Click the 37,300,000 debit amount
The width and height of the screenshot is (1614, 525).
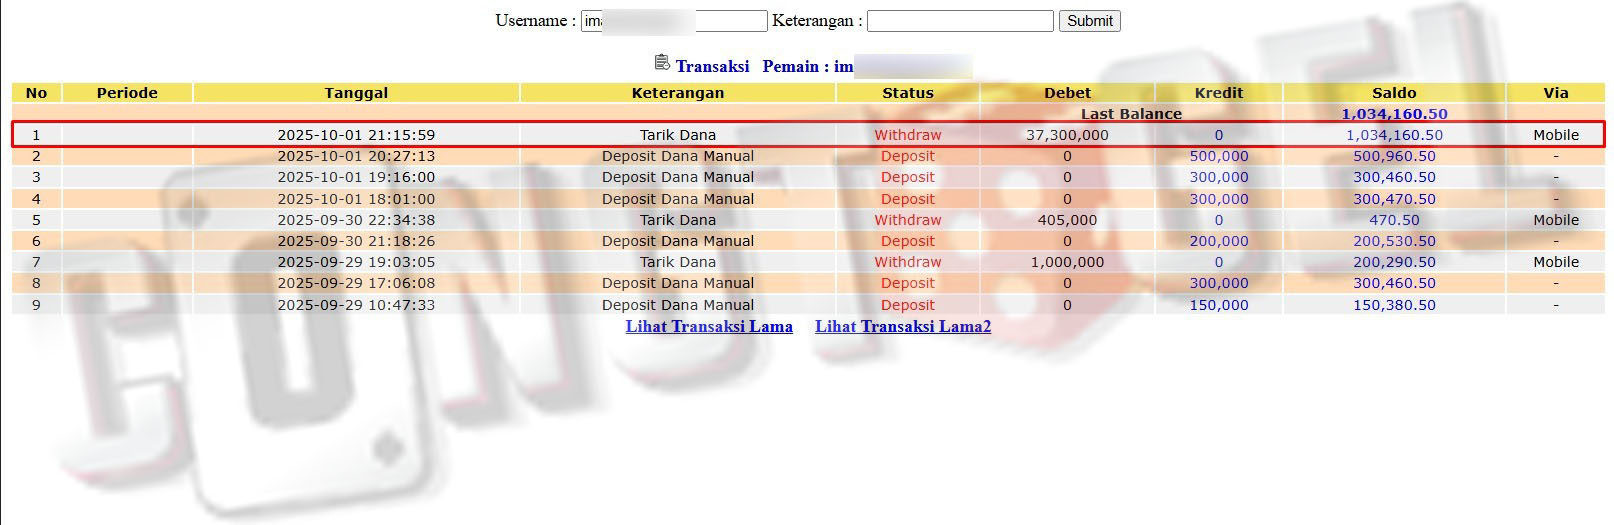[x=1067, y=135]
